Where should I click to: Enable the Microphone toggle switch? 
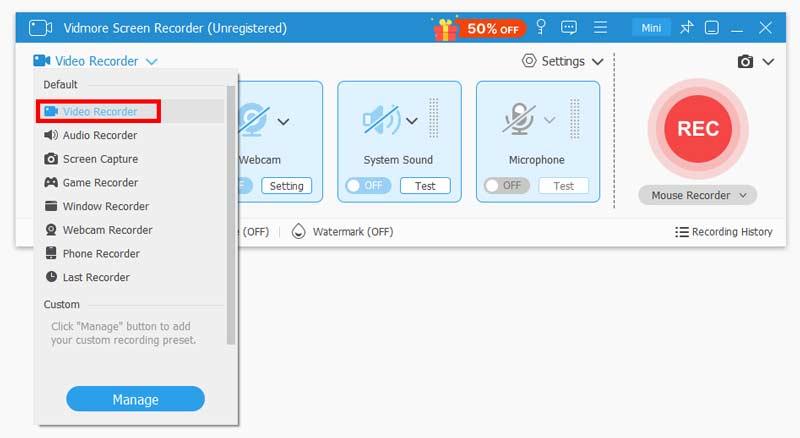click(x=505, y=186)
